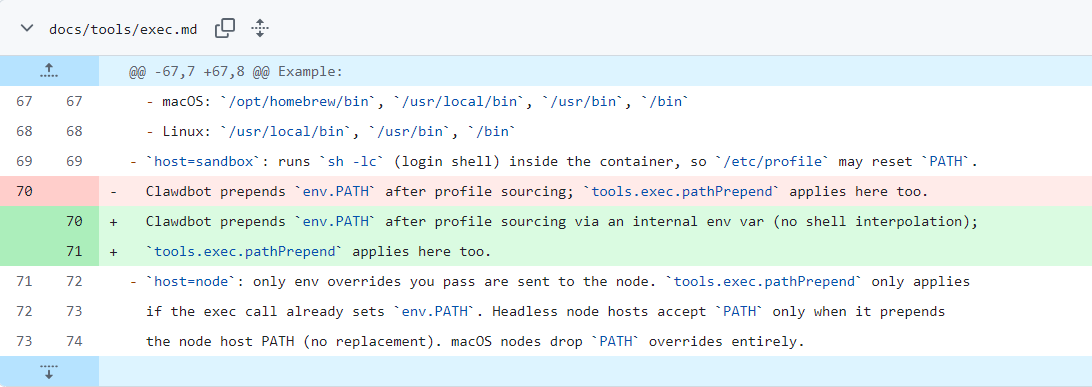Select the minus marker on deleted line
Image resolution: width=1092 pixels, height=387 pixels.
click(114, 191)
